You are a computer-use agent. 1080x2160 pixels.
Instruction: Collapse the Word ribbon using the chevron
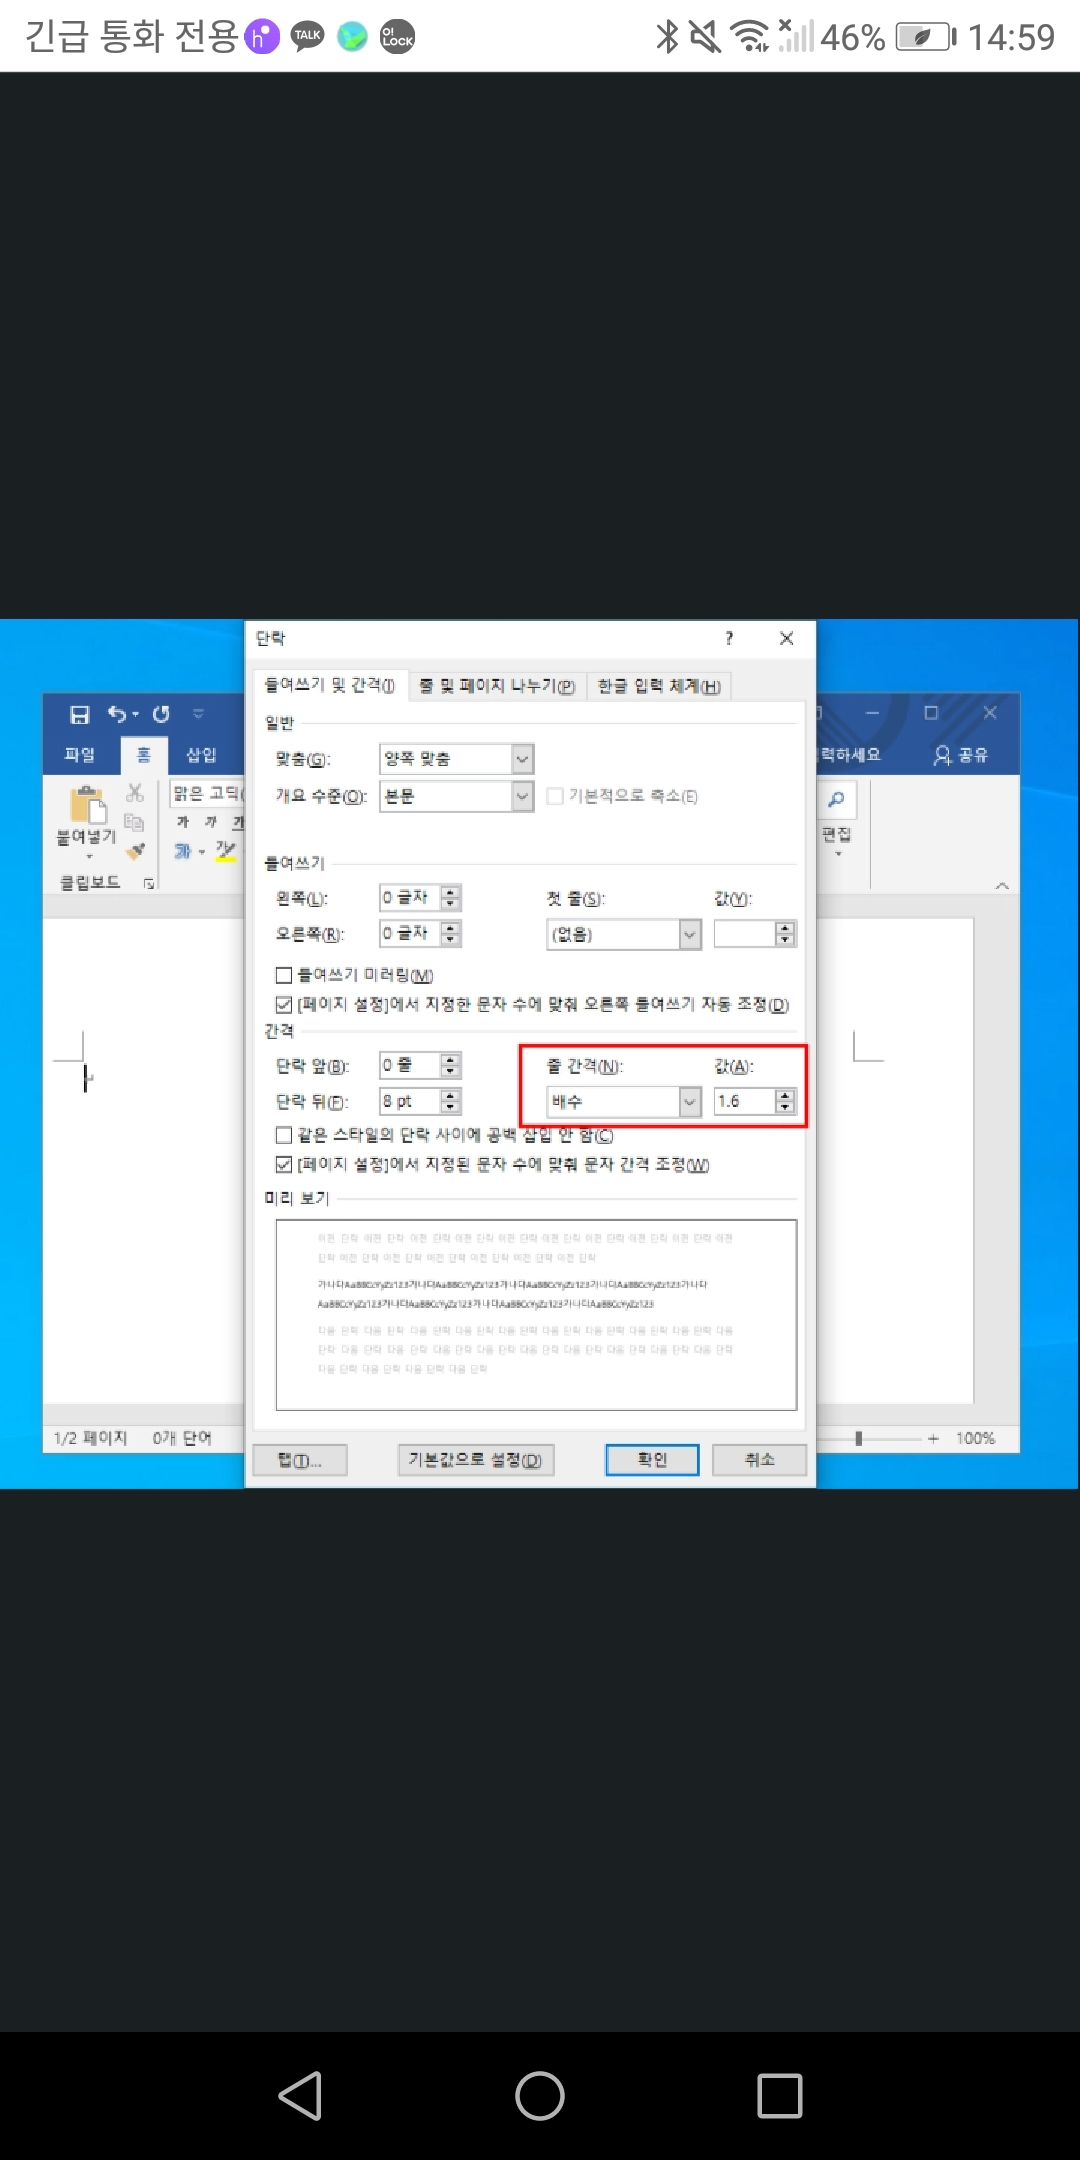tap(1002, 886)
